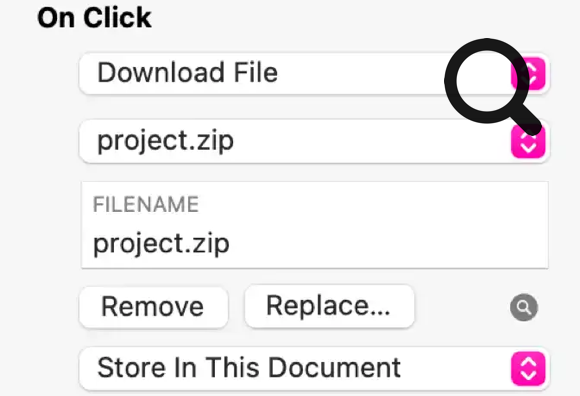Pick another file from the project.zip menu
Image resolution: width=580 pixels, height=396 pixels.
pos(314,142)
